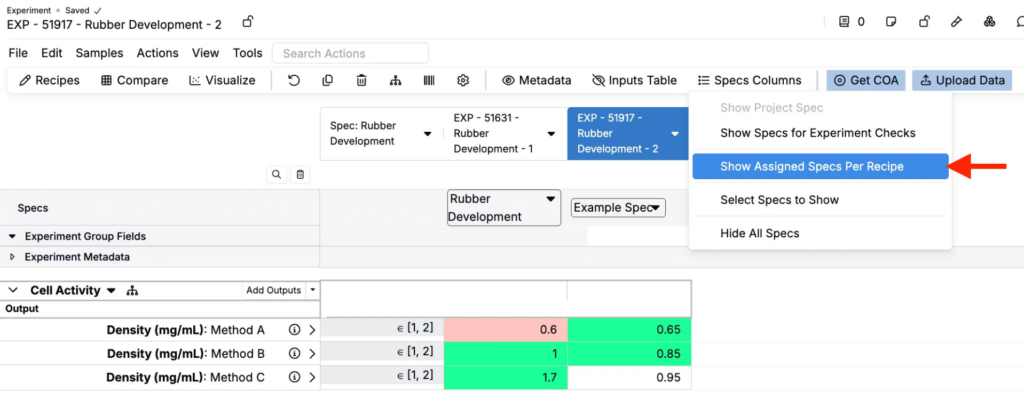The image size is (1024, 407).
Task: Click the Upload Data button
Action: coord(961,80)
